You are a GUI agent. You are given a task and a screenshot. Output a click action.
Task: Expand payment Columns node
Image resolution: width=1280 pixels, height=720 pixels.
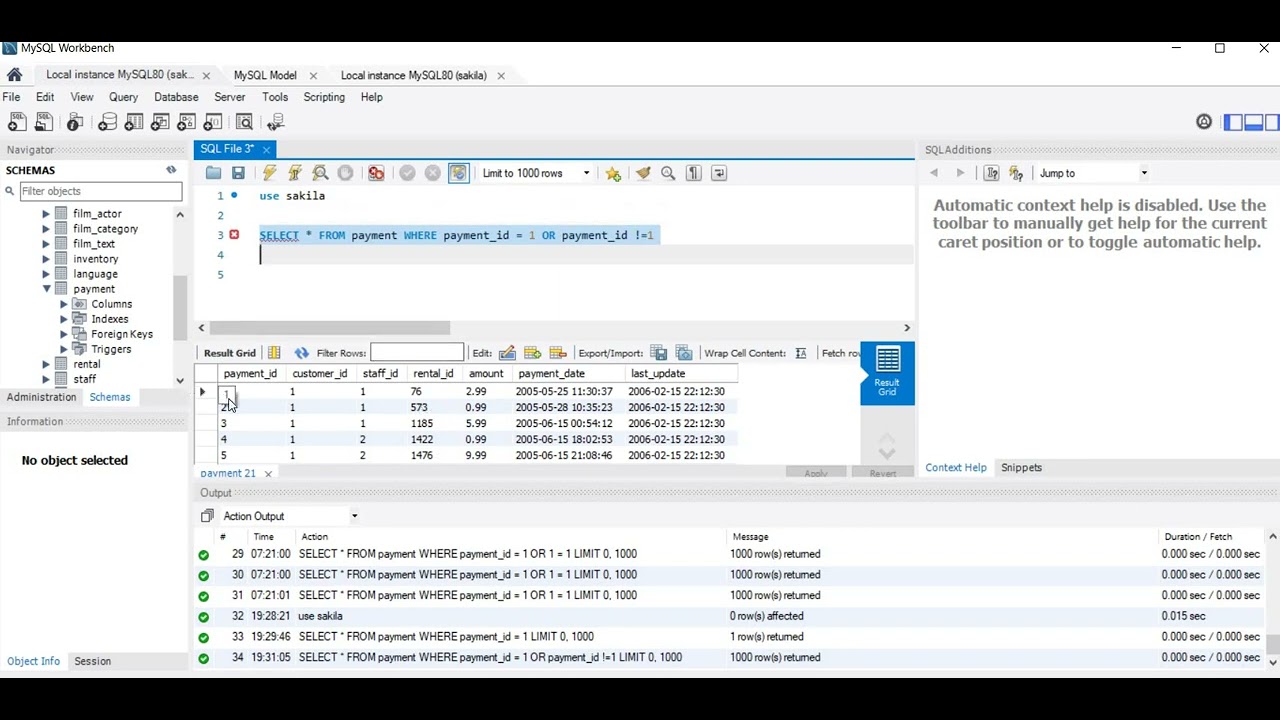click(64, 304)
